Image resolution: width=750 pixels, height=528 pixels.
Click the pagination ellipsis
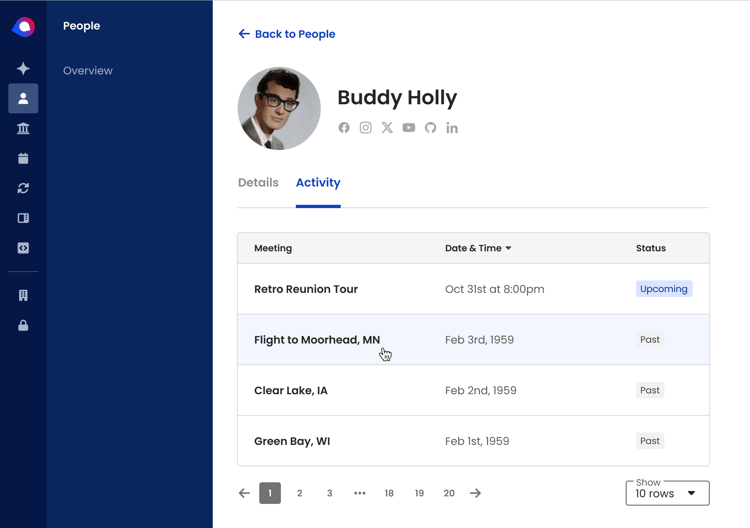coord(360,493)
